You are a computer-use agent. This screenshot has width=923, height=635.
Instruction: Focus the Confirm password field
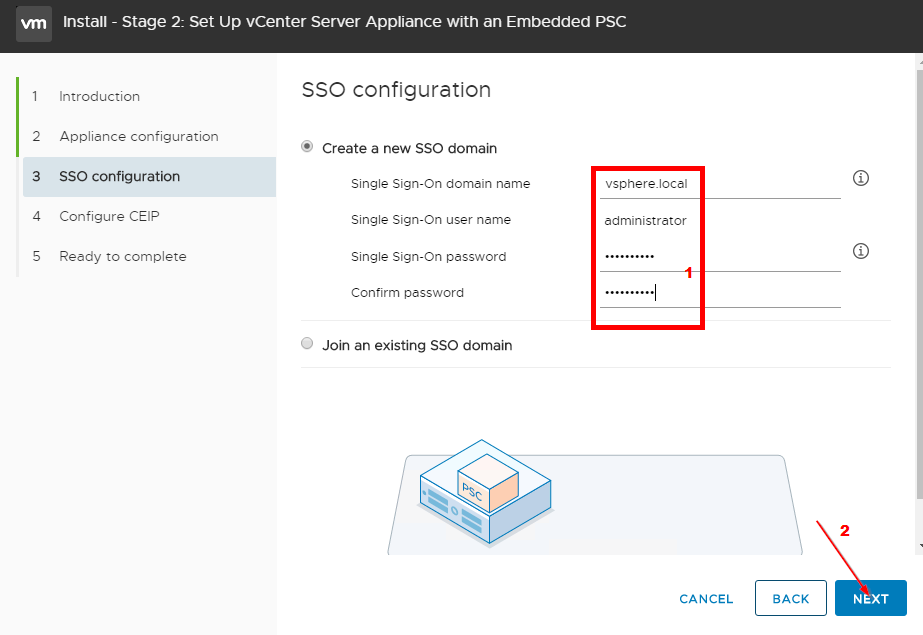point(720,293)
